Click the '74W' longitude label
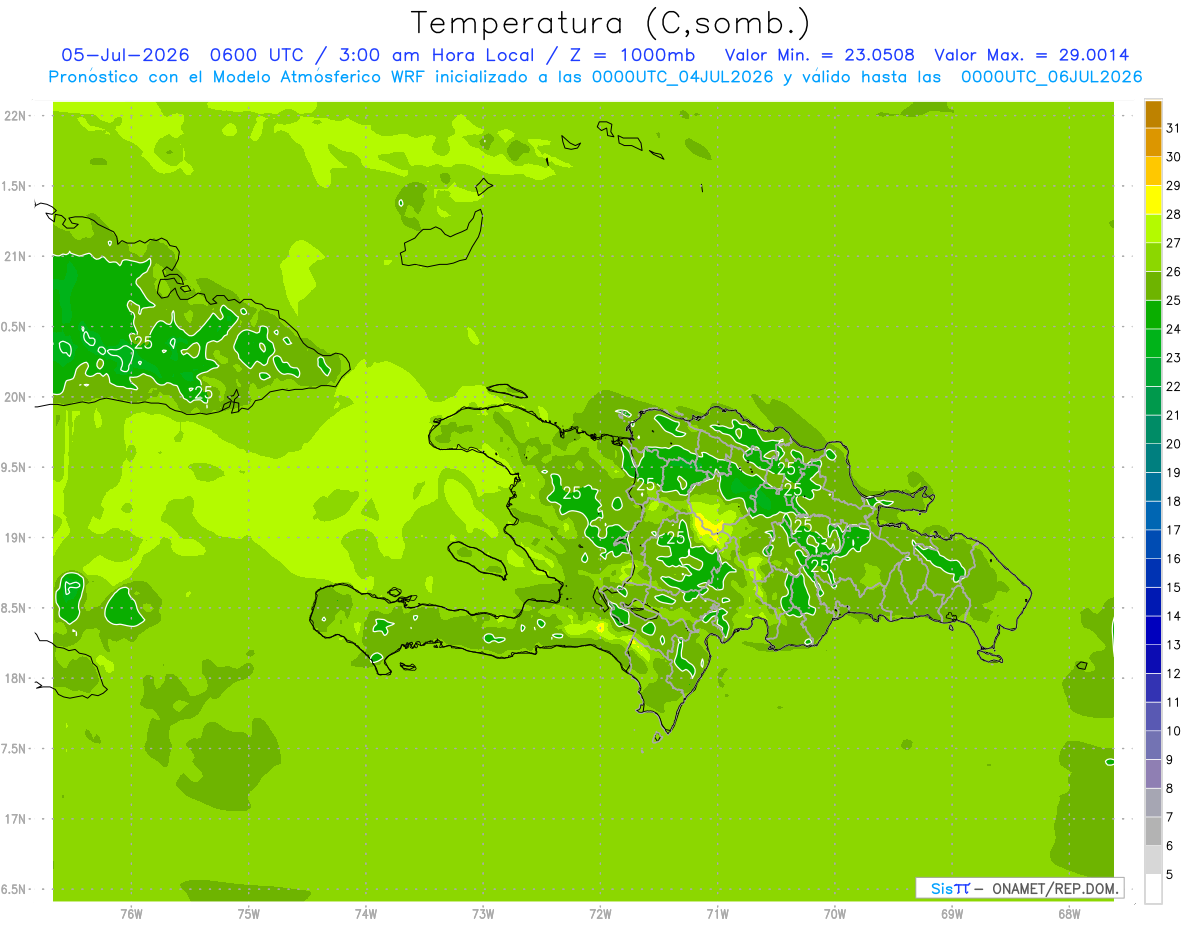The image size is (1200, 927). click(x=366, y=914)
